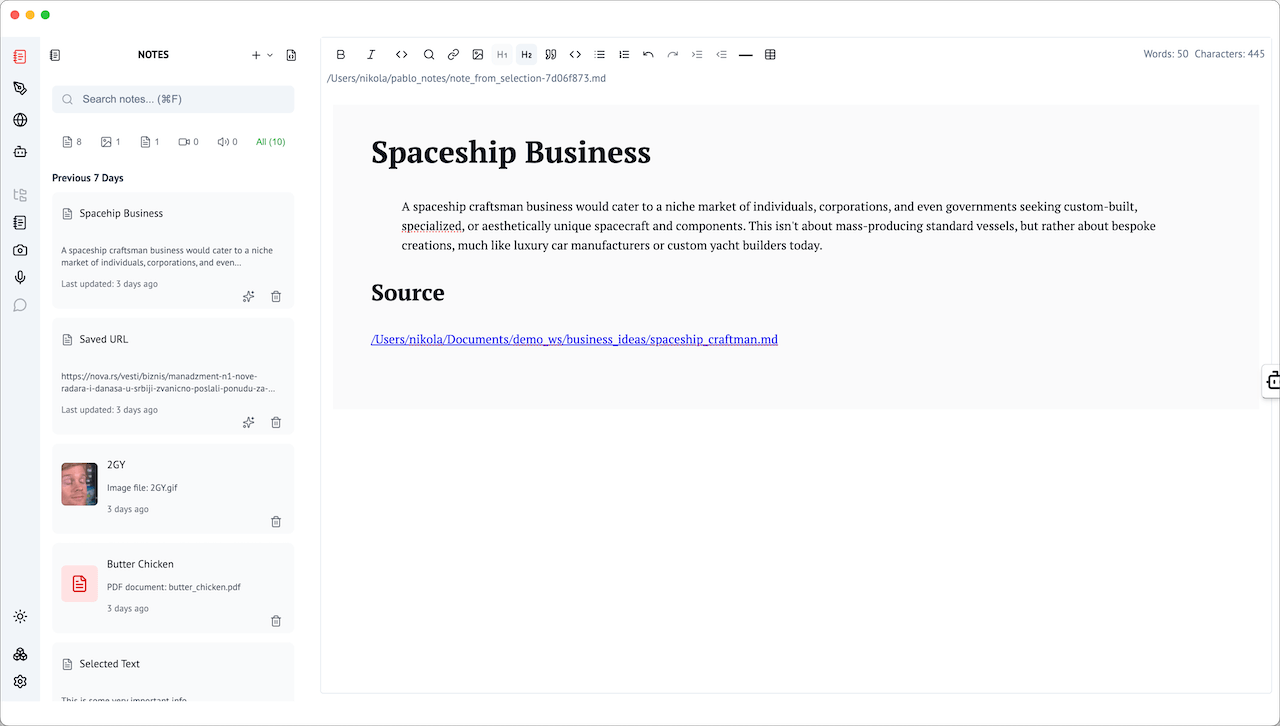Insert a link using the toolbar
Viewport: 1280px width, 726px height.
[x=453, y=55]
